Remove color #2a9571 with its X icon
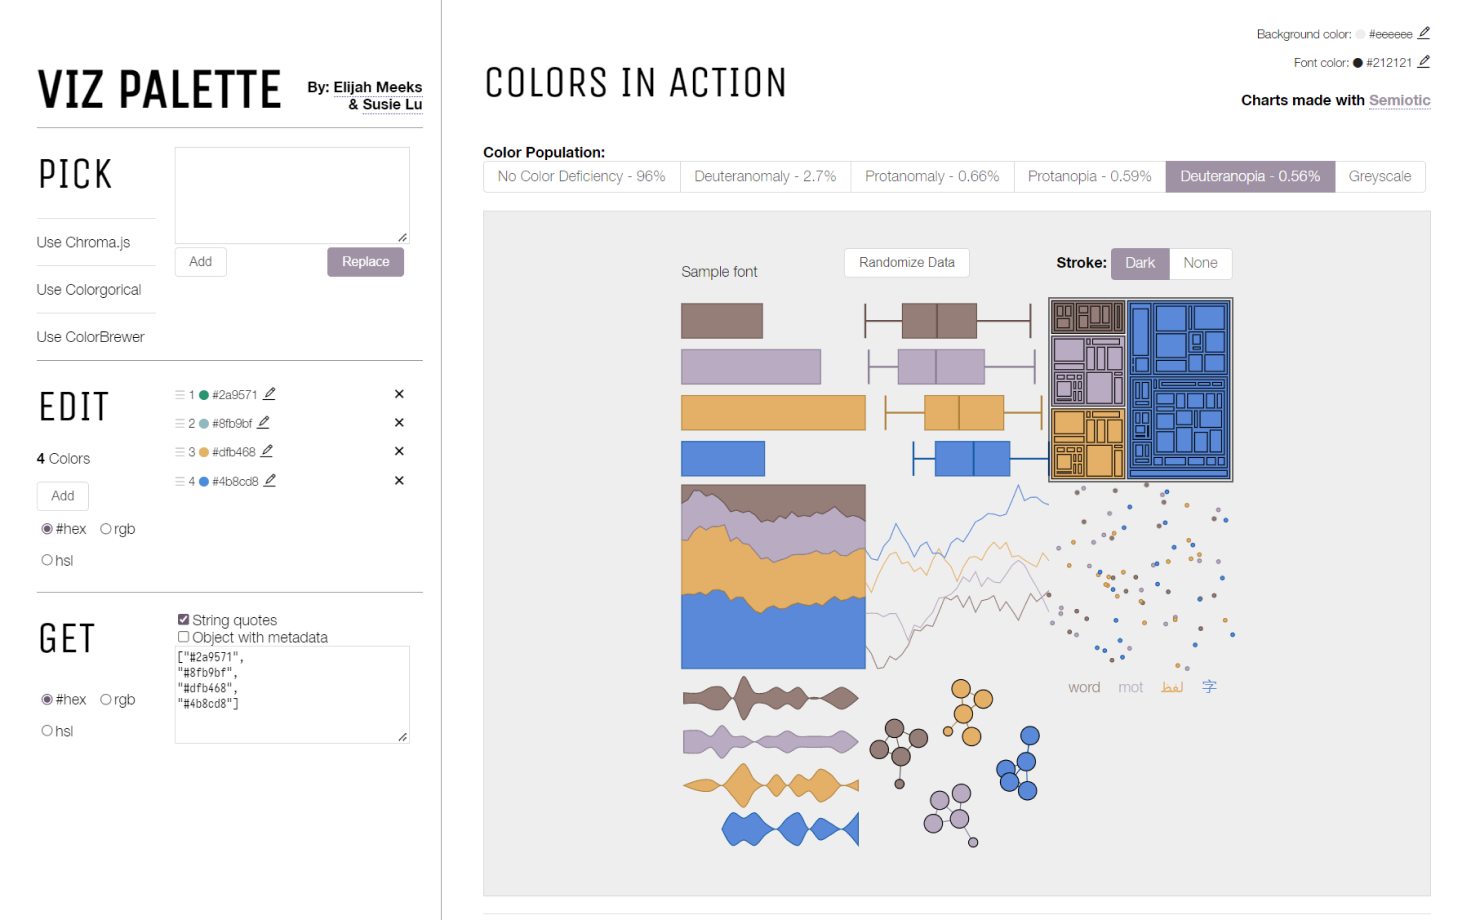 tap(399, 393)
